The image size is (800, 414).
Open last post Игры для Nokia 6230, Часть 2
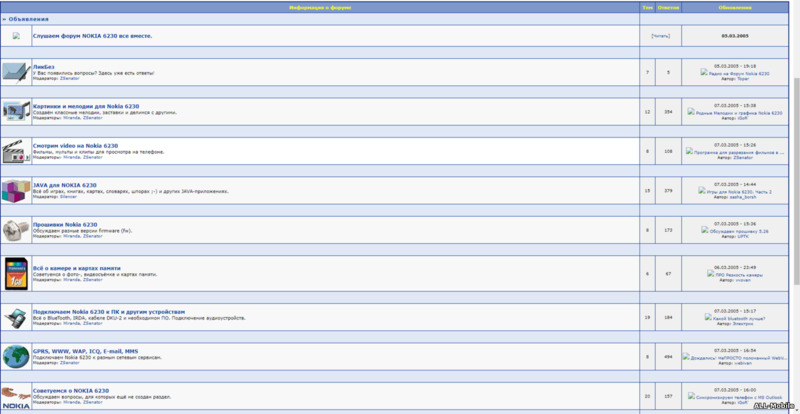(739, 192)
